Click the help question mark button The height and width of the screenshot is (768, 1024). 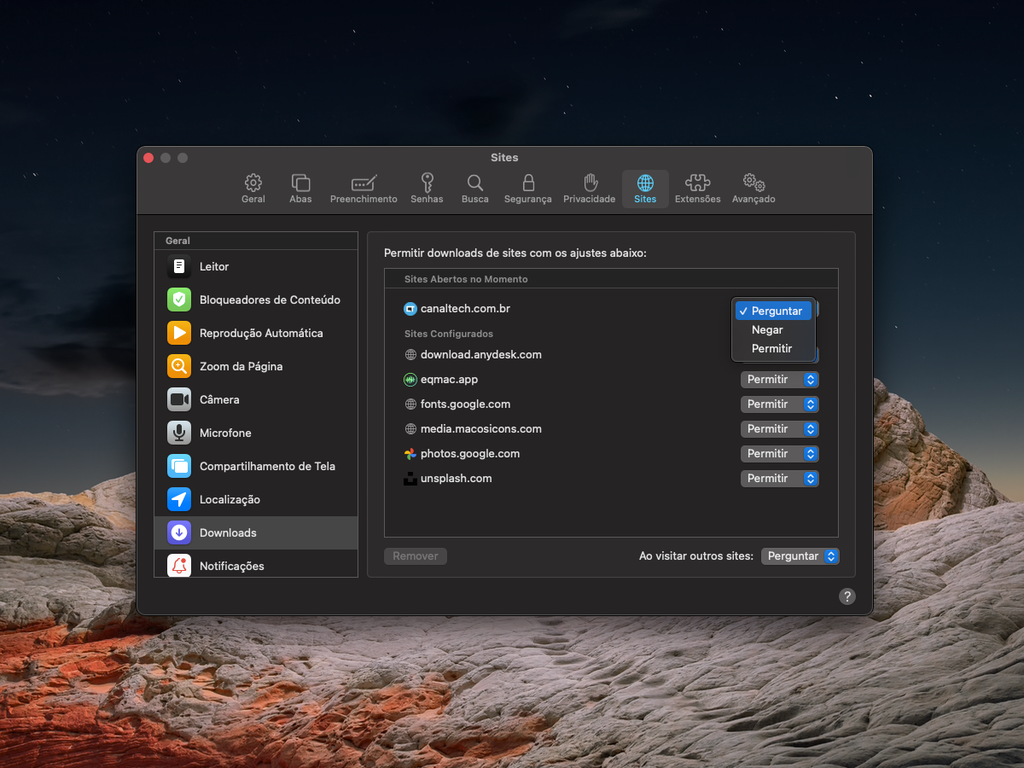[x=847, y=596]
